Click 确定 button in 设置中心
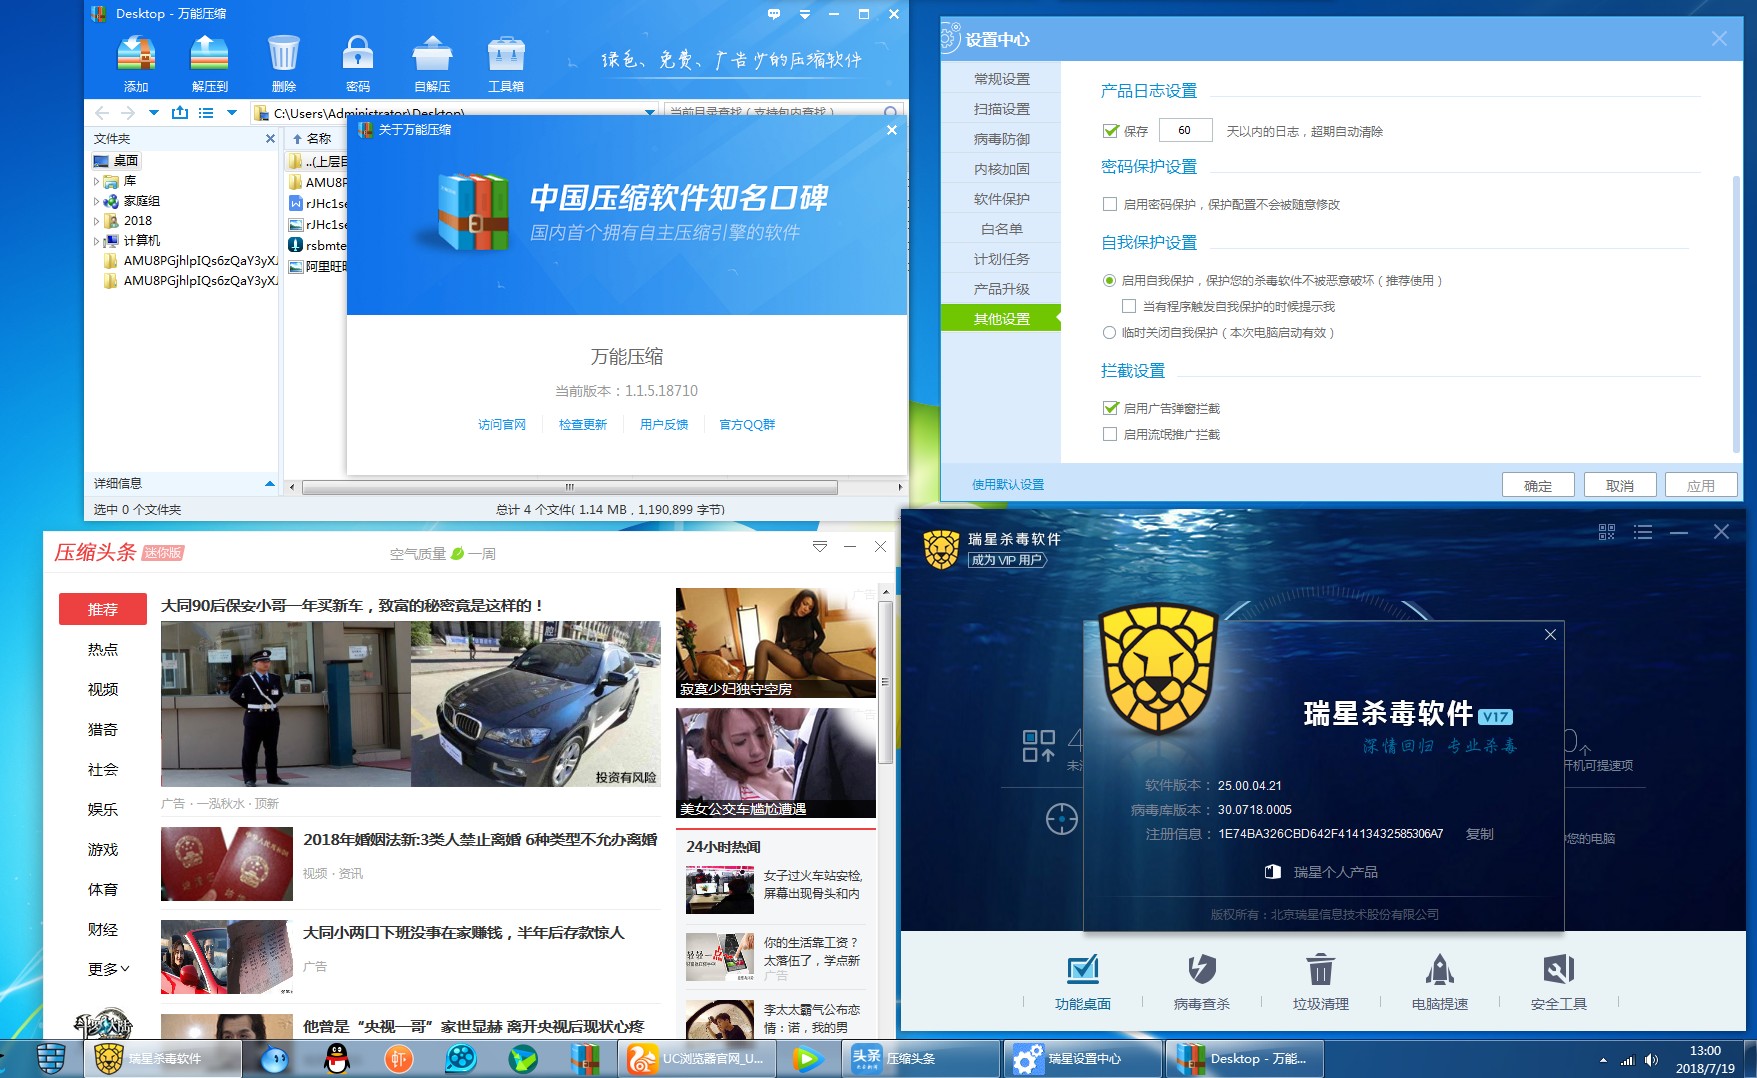1757x1078 pixels. coord(1538,486)
